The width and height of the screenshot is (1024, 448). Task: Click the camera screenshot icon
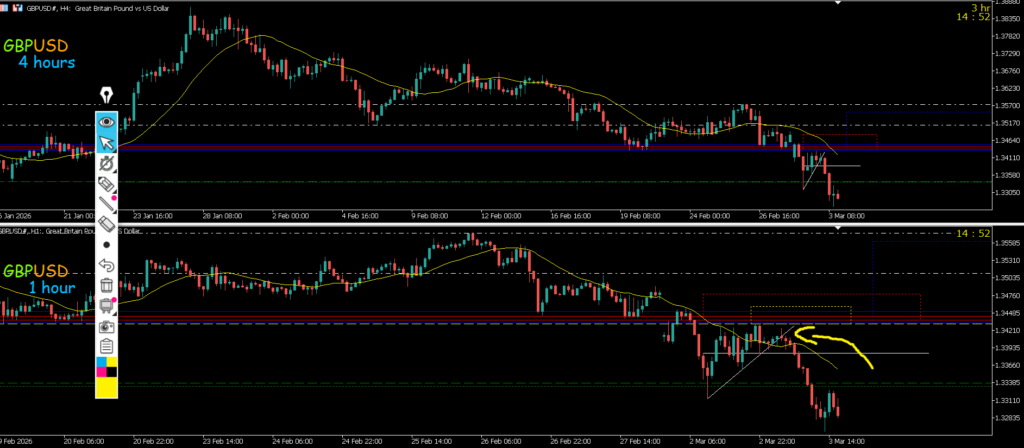[107, 327]
